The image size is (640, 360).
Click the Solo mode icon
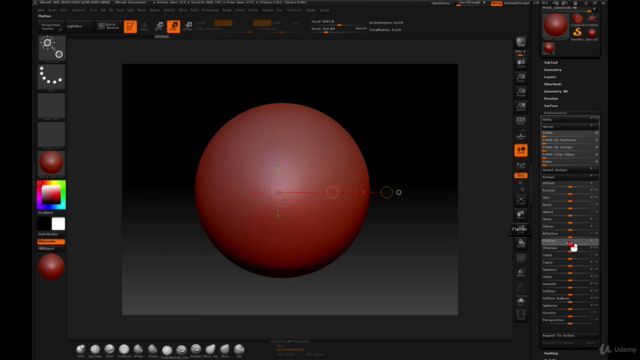pos(521,302)
